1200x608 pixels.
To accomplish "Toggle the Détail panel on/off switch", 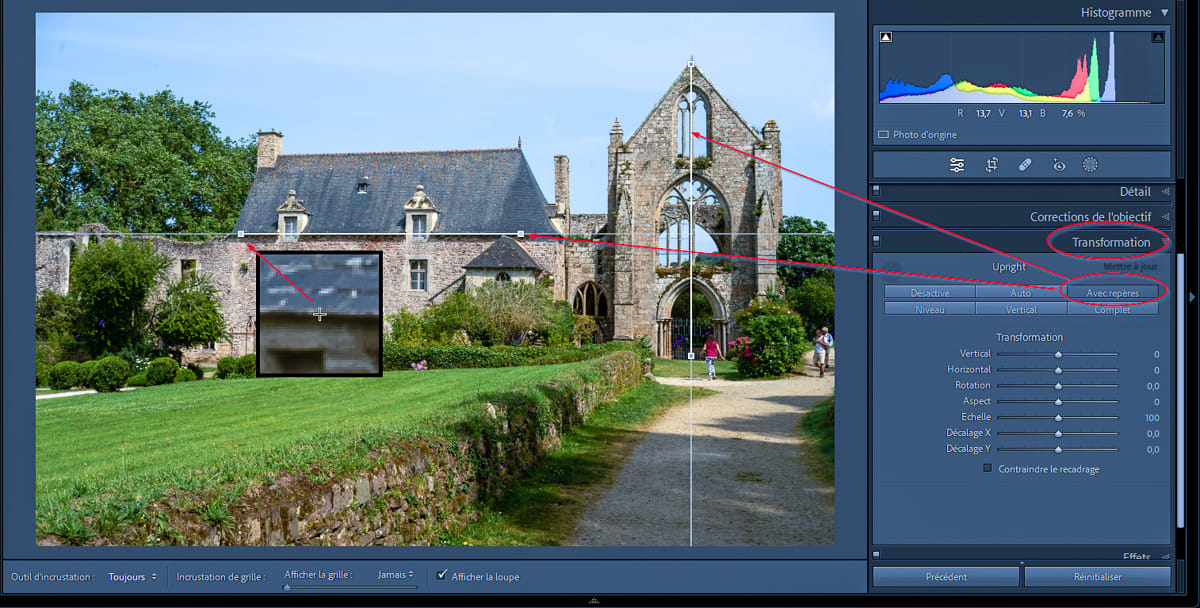I will click(877, 190).
